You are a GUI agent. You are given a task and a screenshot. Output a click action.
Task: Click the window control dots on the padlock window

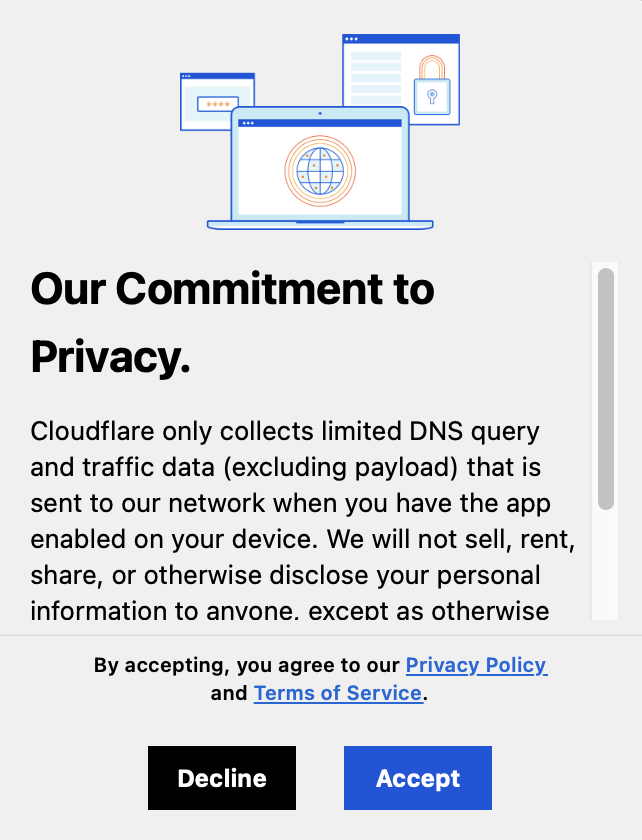[x=352, y=40]
